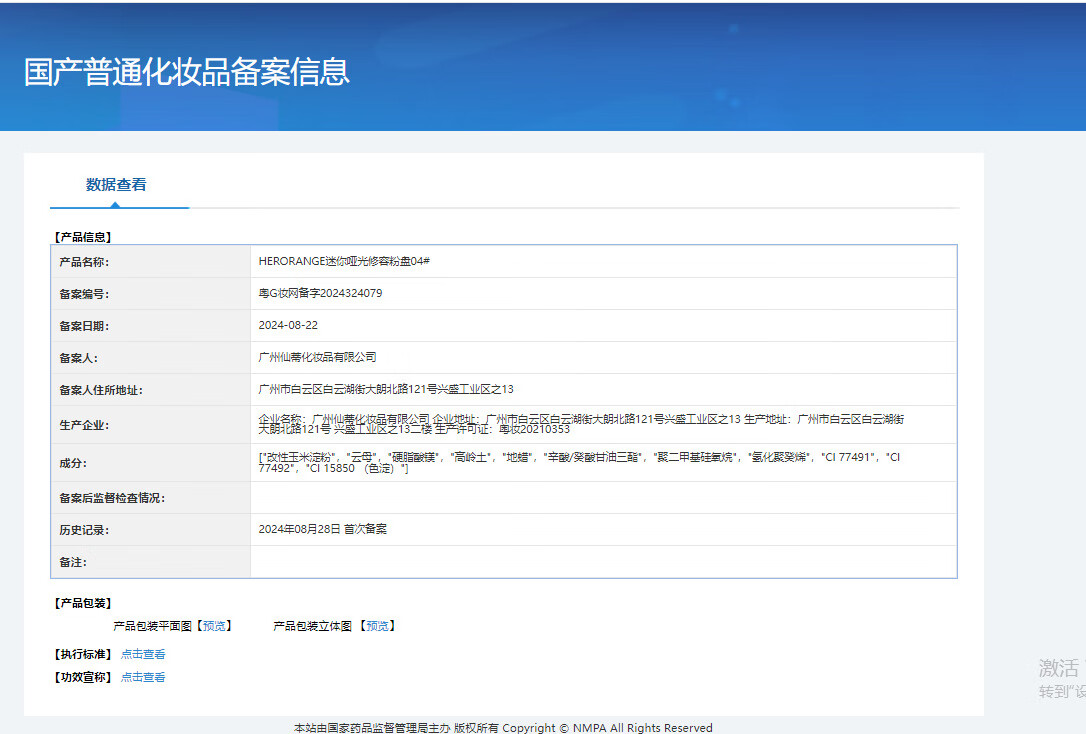Viewport: 1086px width, 734px height.
Task: Click 点击查看 next to 功效宣称
Action: pos(143,678)
